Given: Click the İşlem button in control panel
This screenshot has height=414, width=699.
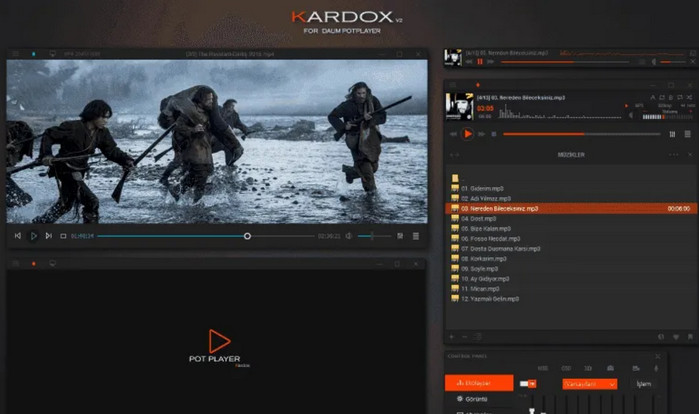Looking at the screenshot, I should (x=643, y=384).
